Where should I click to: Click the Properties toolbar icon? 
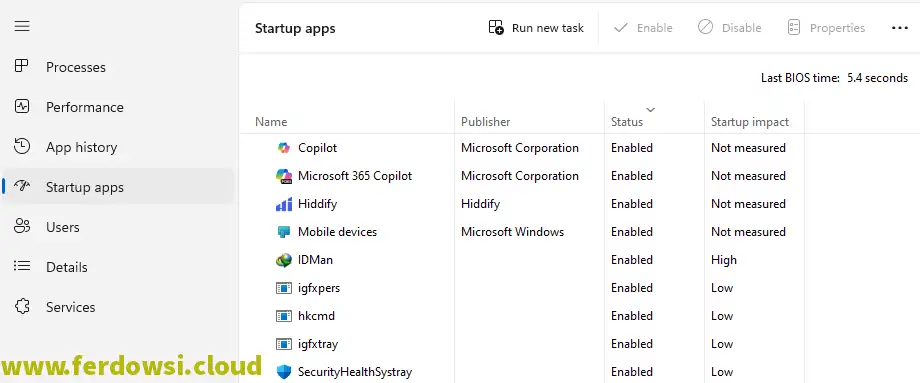(793, 28)
